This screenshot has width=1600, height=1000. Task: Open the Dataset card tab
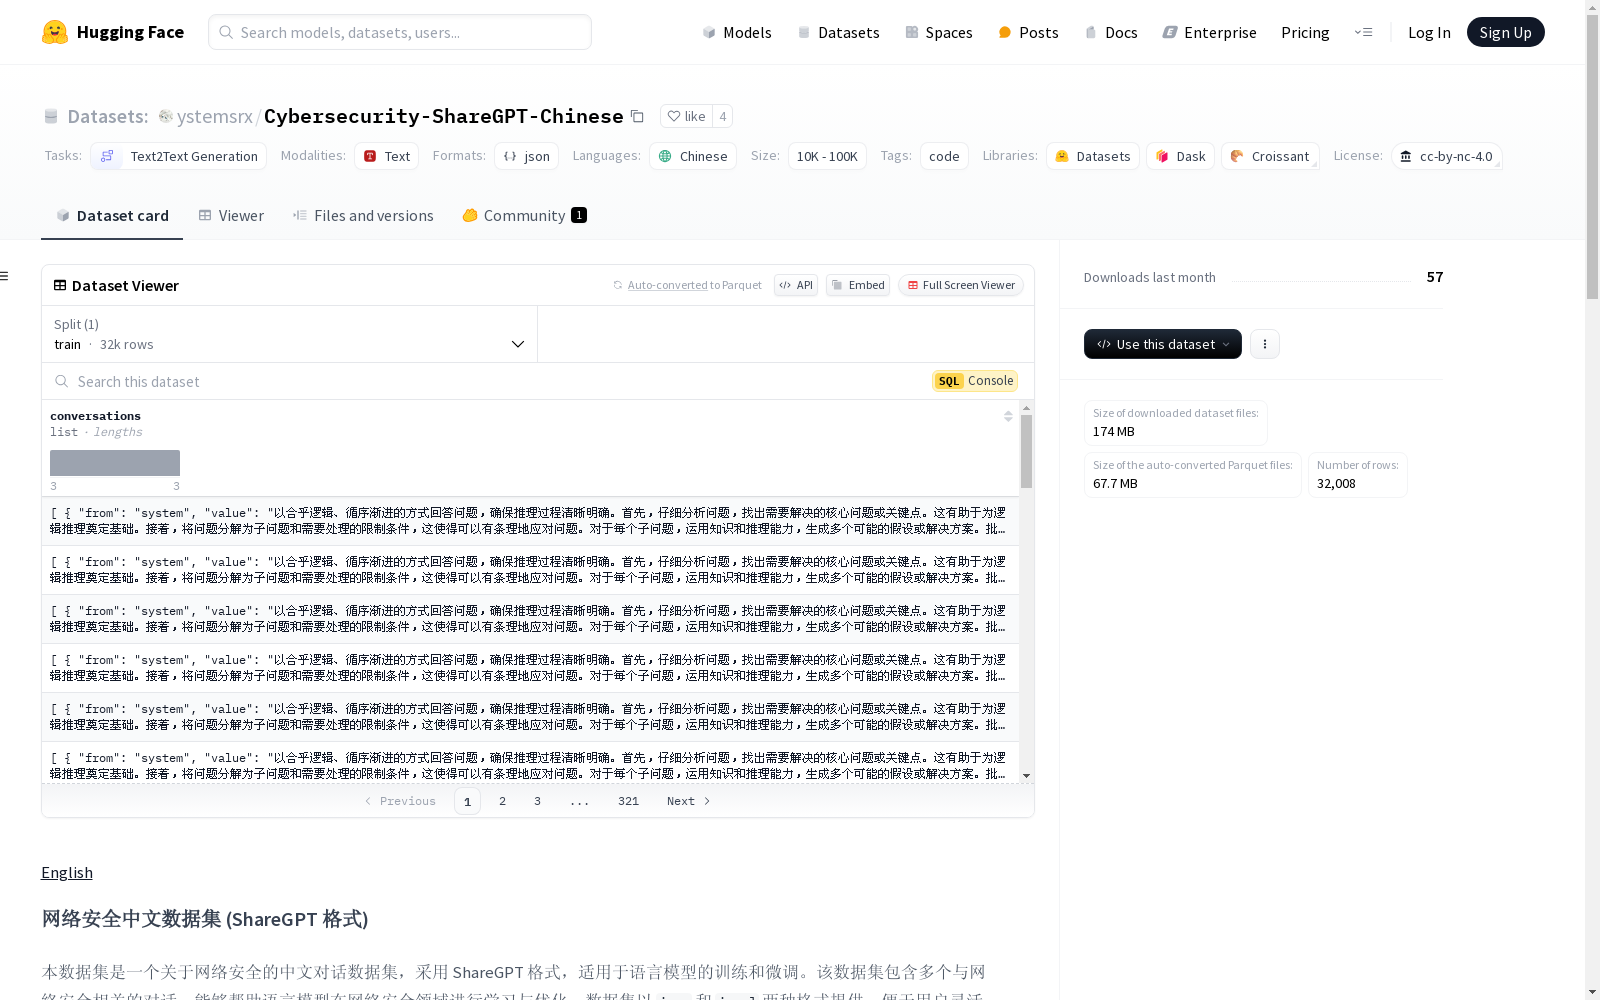(112, 216)
